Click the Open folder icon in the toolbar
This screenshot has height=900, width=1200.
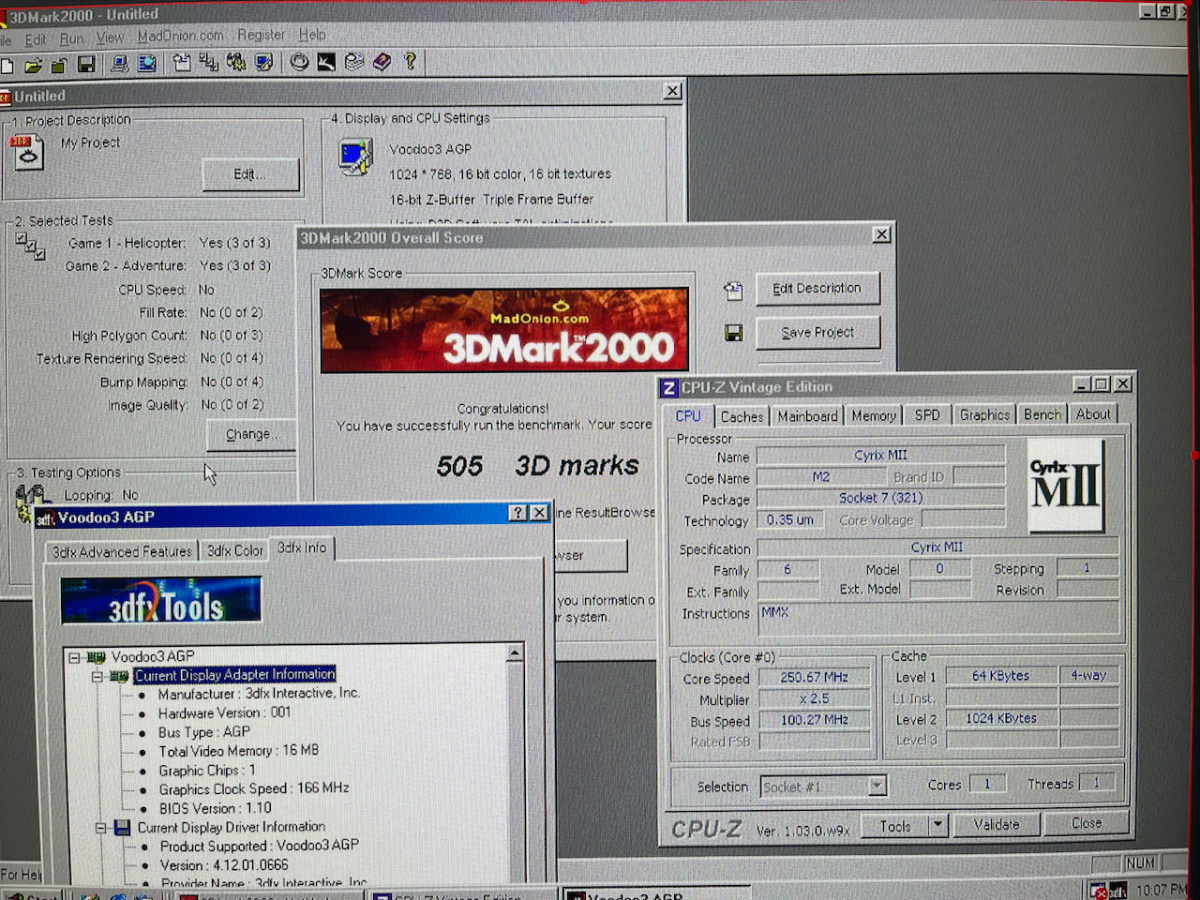33,65
